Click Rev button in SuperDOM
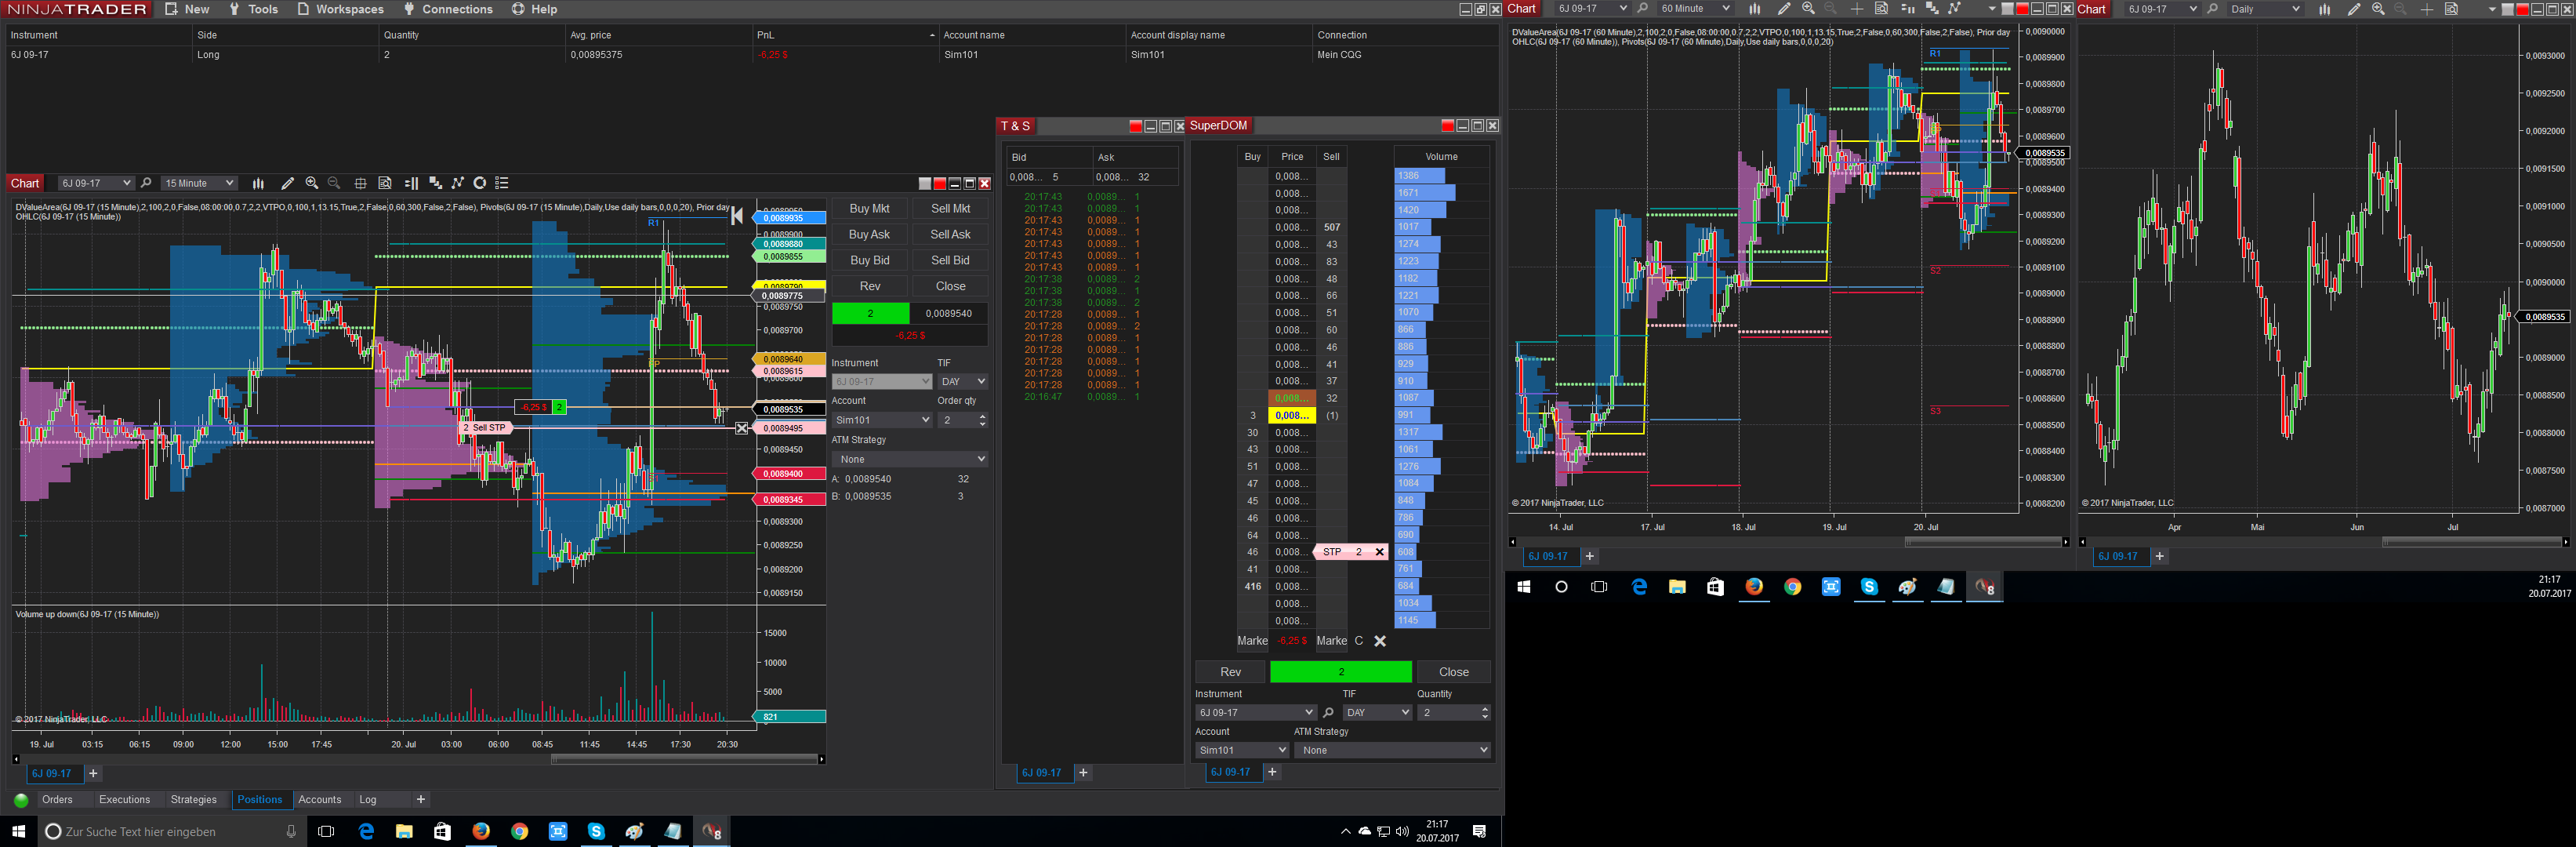The image size is (2576, 847). pos(1230,672)
